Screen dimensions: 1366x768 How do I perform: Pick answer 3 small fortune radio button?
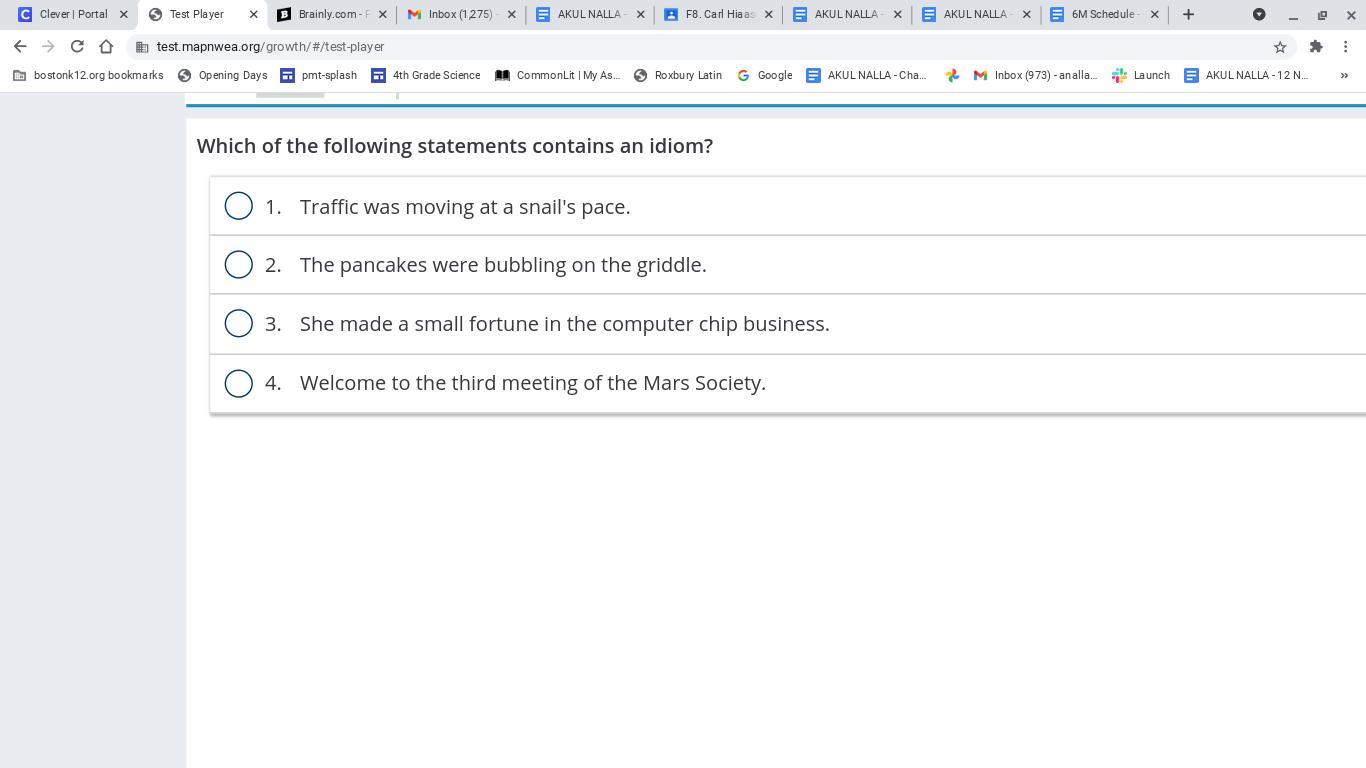pyautogui.click(x=238, y=323)
